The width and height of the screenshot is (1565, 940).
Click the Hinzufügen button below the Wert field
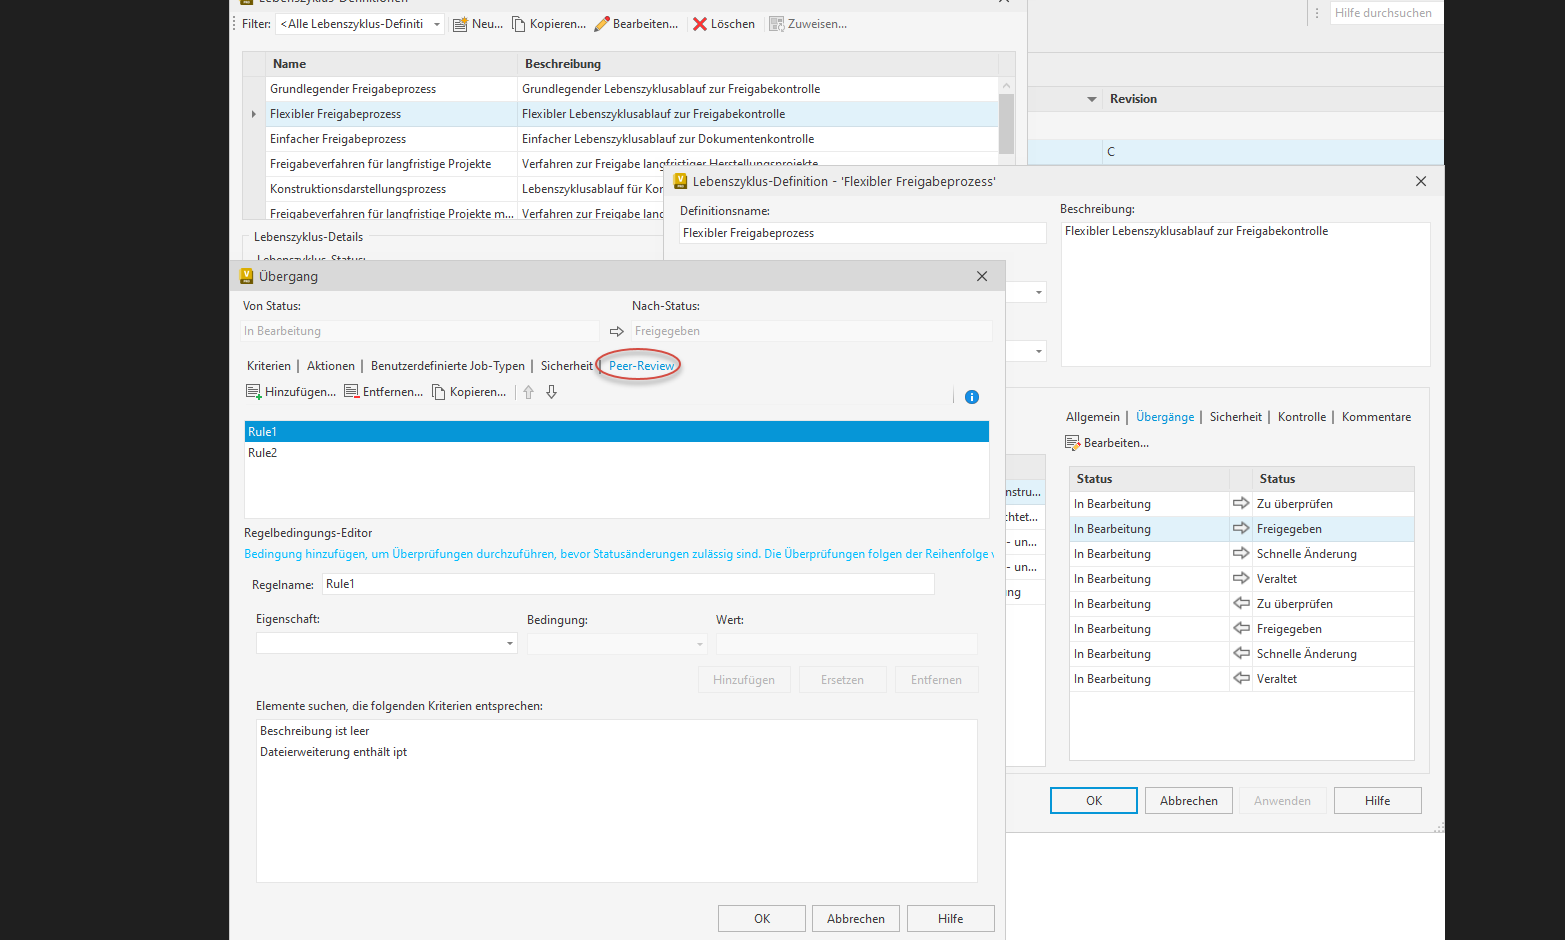pos(744,680)
